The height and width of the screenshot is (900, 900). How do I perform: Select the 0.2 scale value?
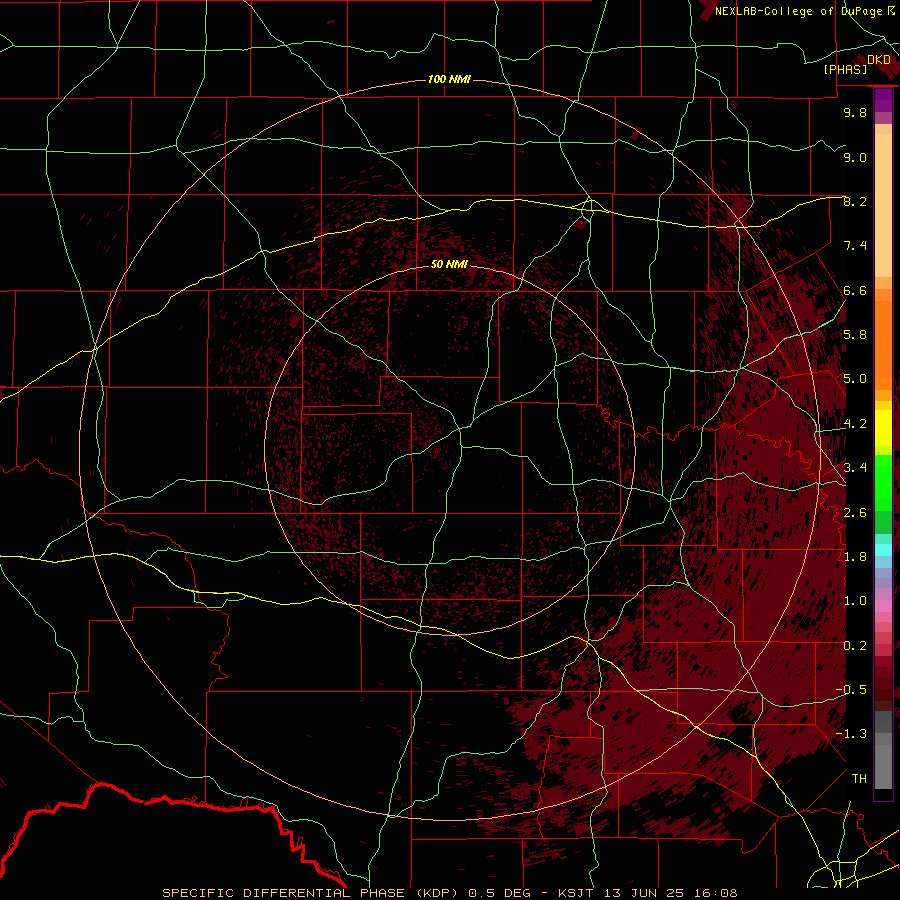pyautogui.click(x=855, y=646)
